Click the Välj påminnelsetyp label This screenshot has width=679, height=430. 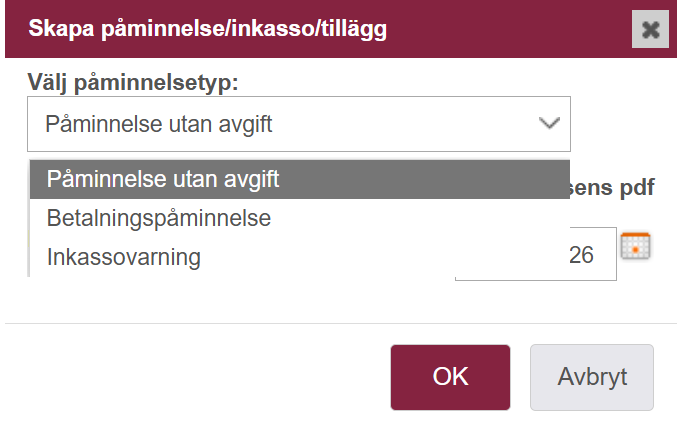point(133,82)
